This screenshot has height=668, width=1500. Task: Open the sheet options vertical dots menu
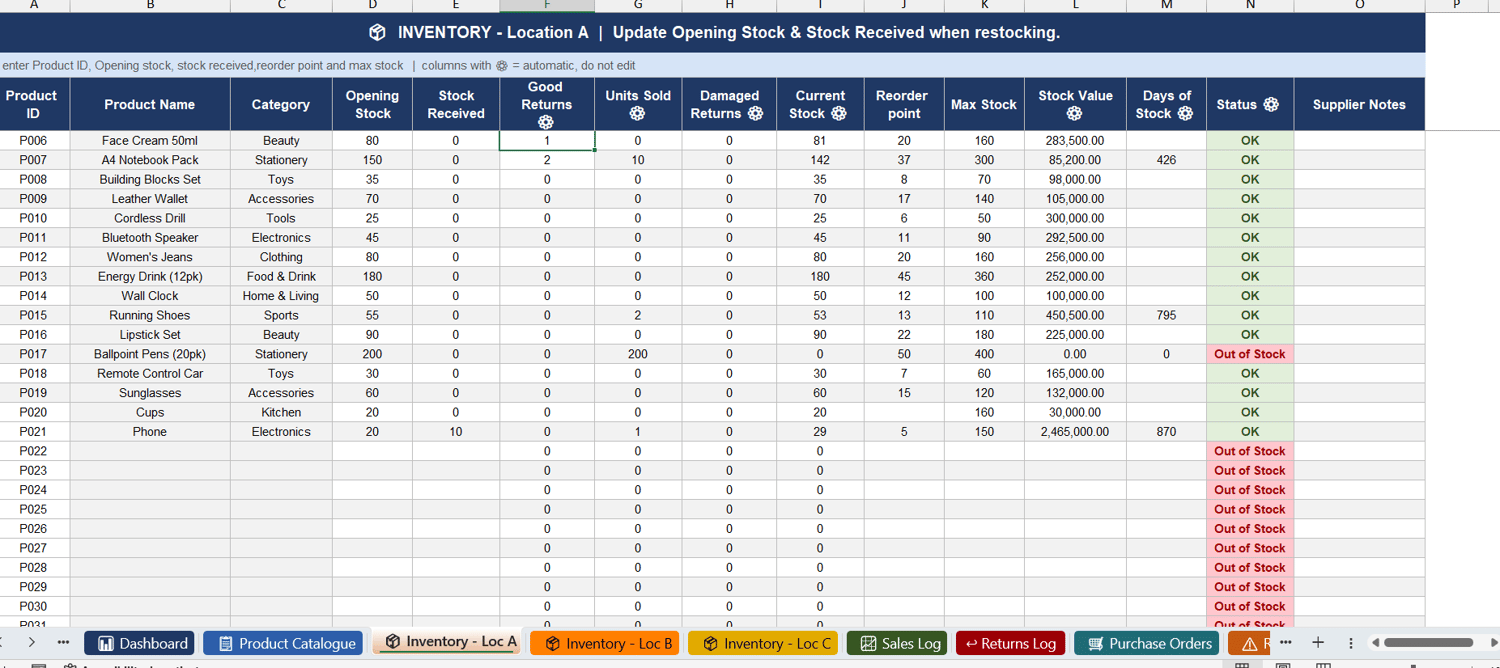(x=1350, y=643)
